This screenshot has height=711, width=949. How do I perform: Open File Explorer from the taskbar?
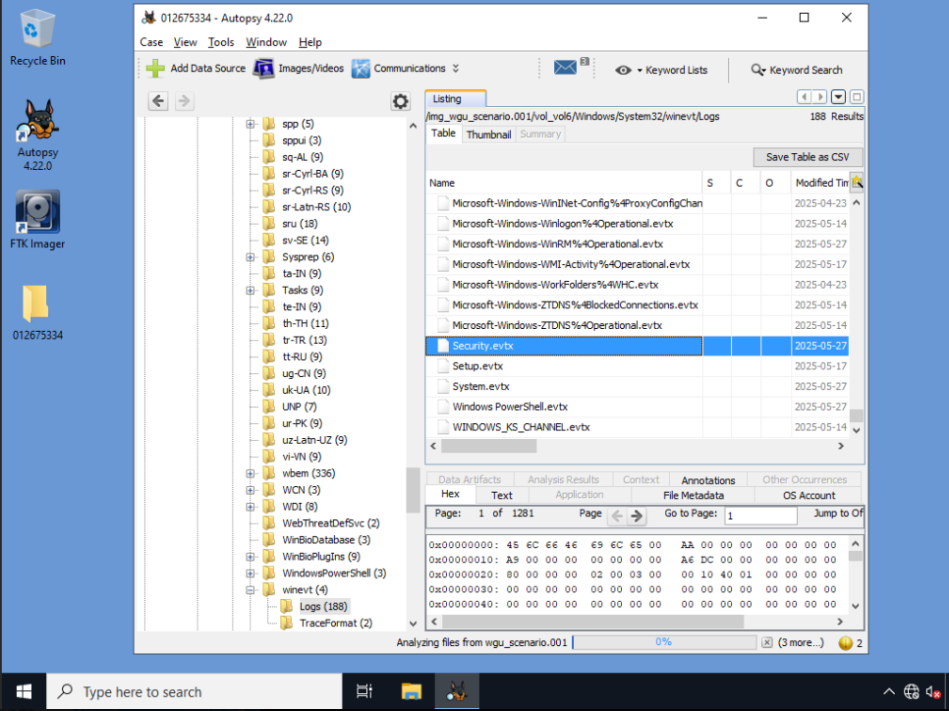412,692
